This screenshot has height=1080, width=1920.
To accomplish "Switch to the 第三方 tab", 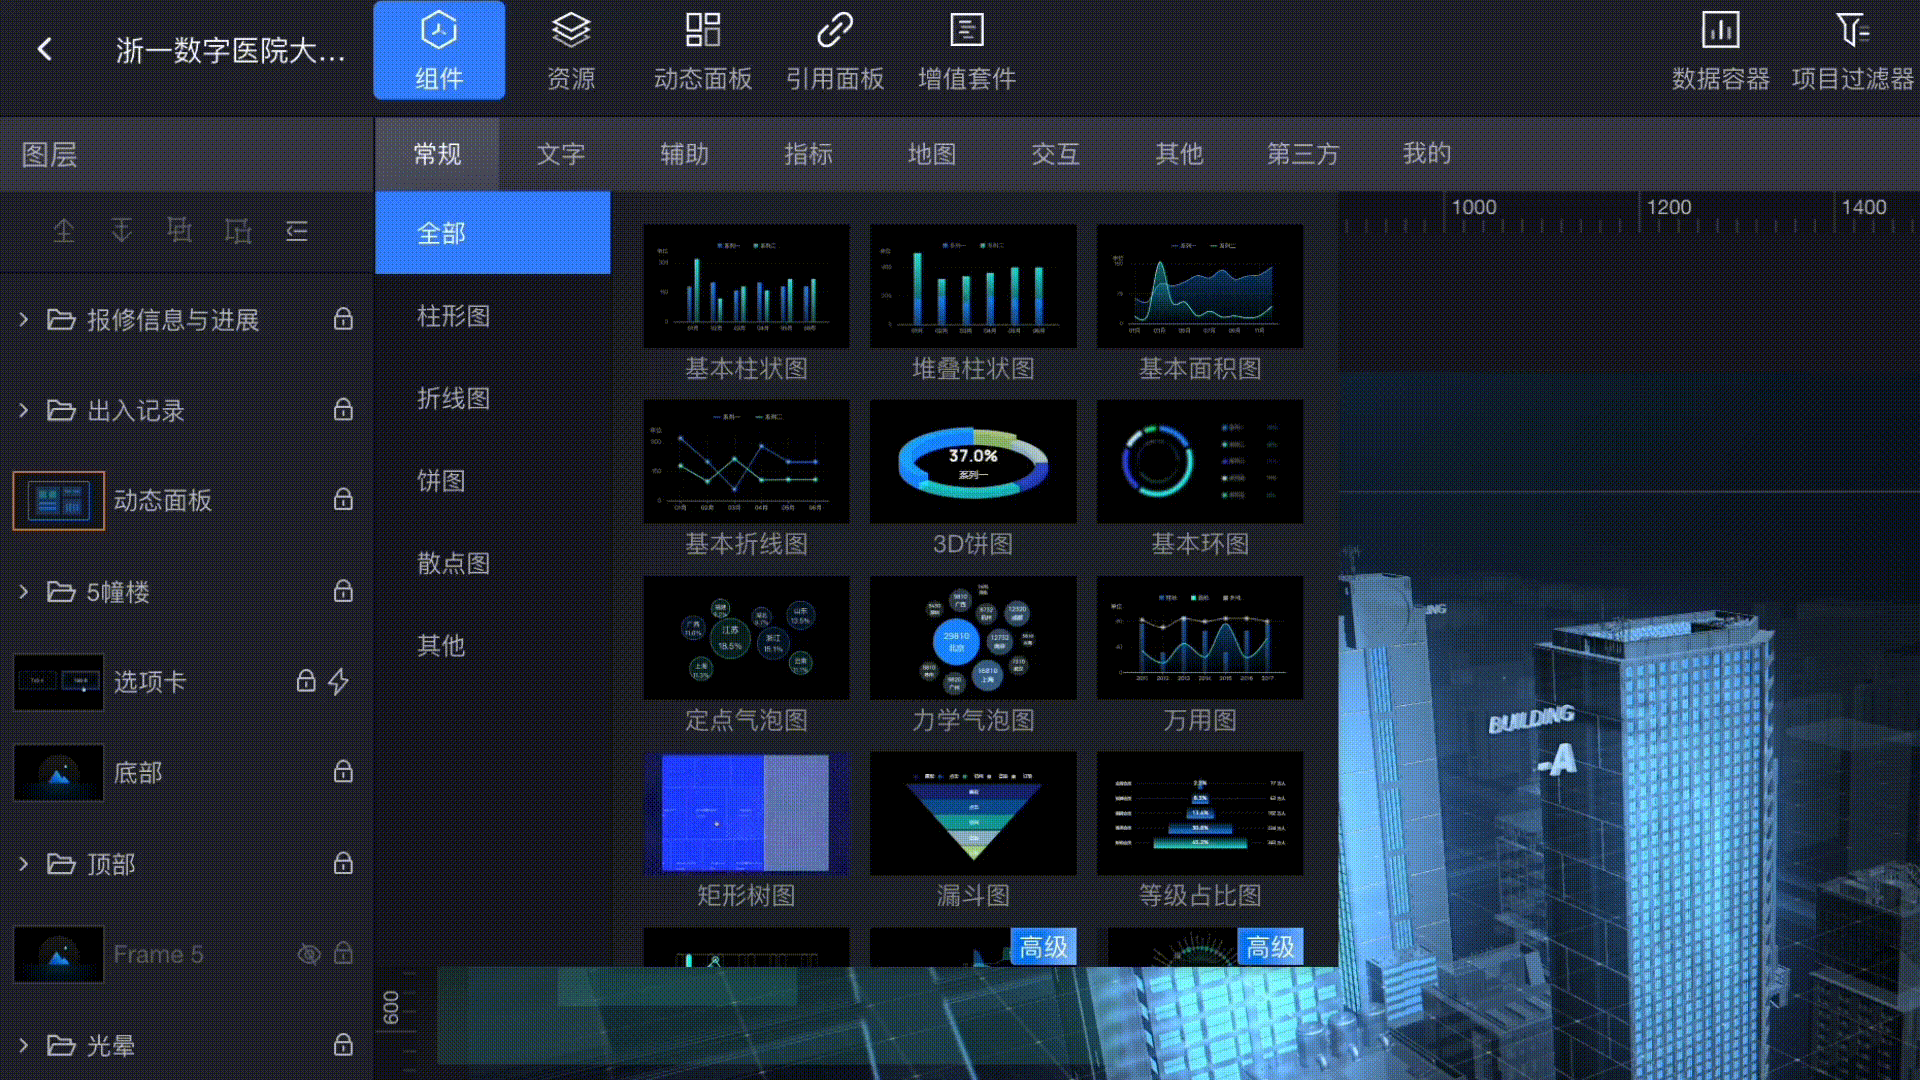I will pyautogui.click(x=1302, y=154).
